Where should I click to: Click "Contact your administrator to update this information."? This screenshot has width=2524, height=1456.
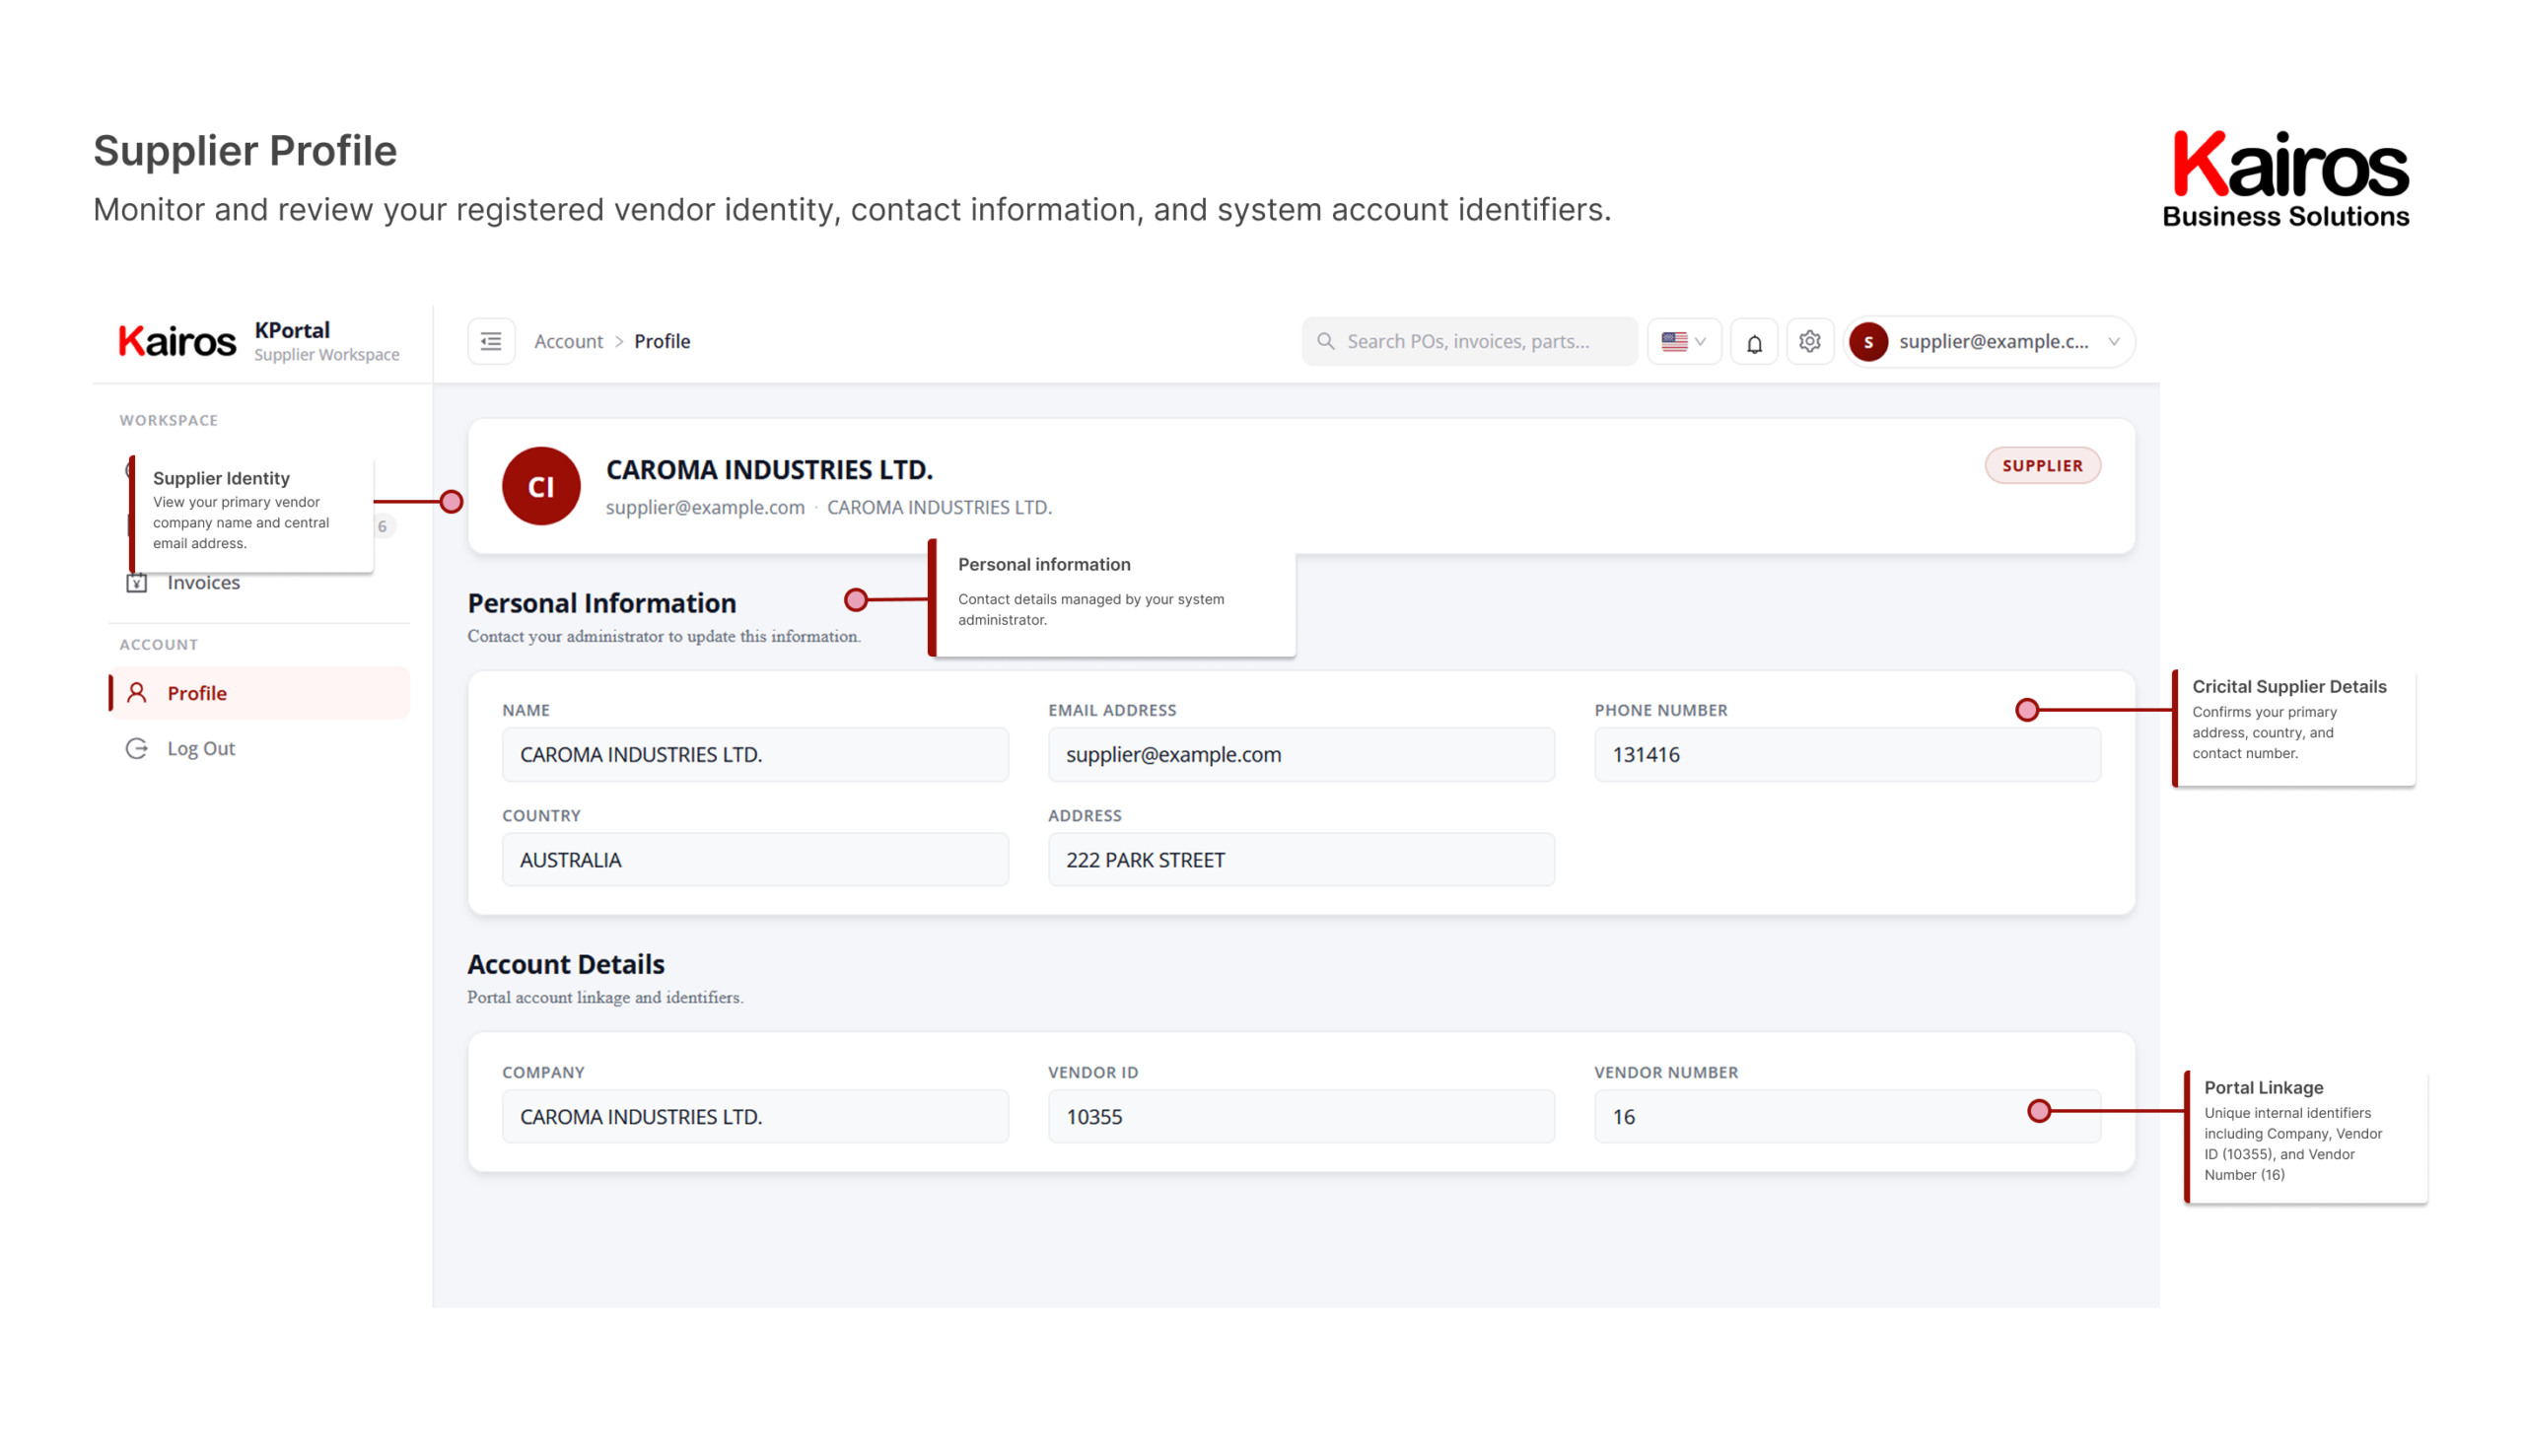point(664,636)
